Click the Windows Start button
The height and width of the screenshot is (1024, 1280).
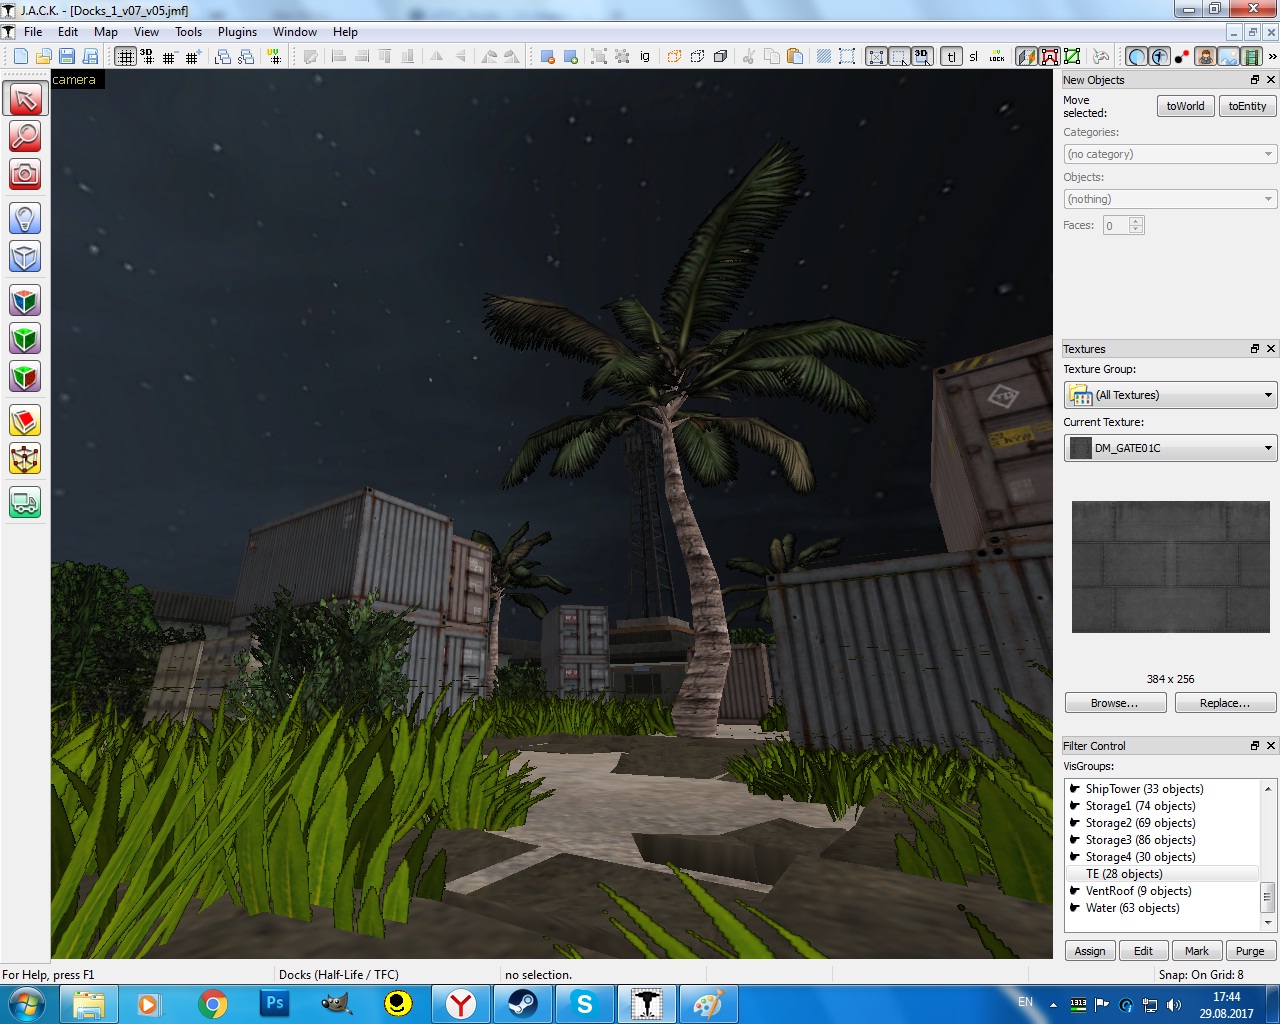(27, 1004)
